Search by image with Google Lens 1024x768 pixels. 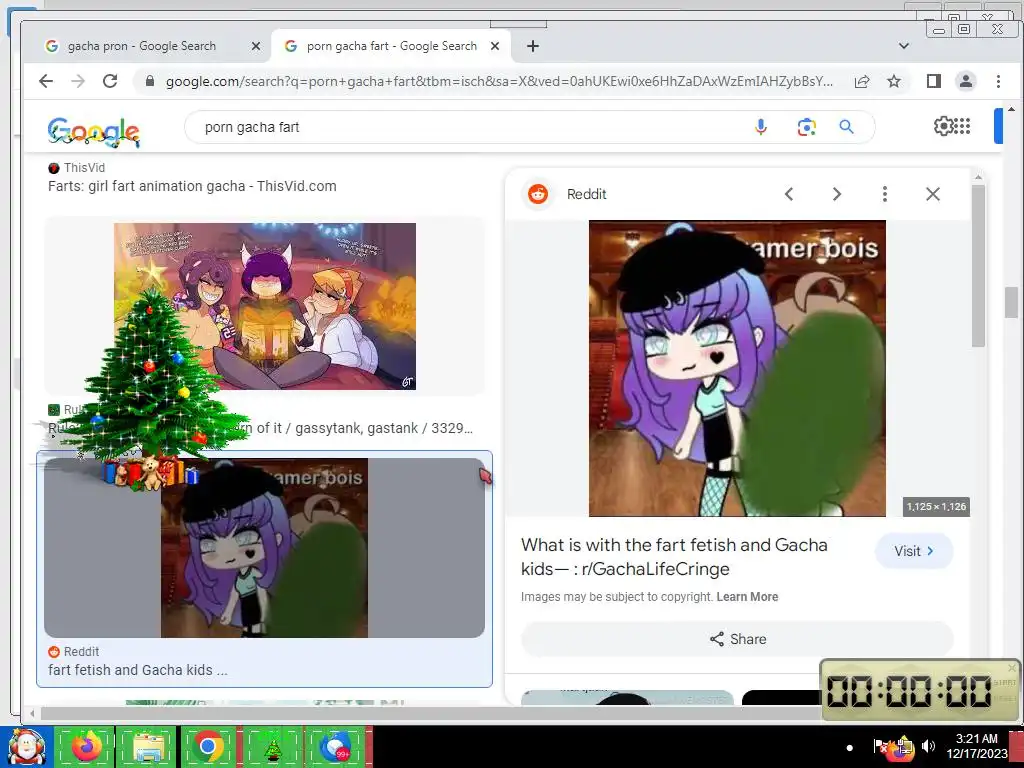pos(807,127)
